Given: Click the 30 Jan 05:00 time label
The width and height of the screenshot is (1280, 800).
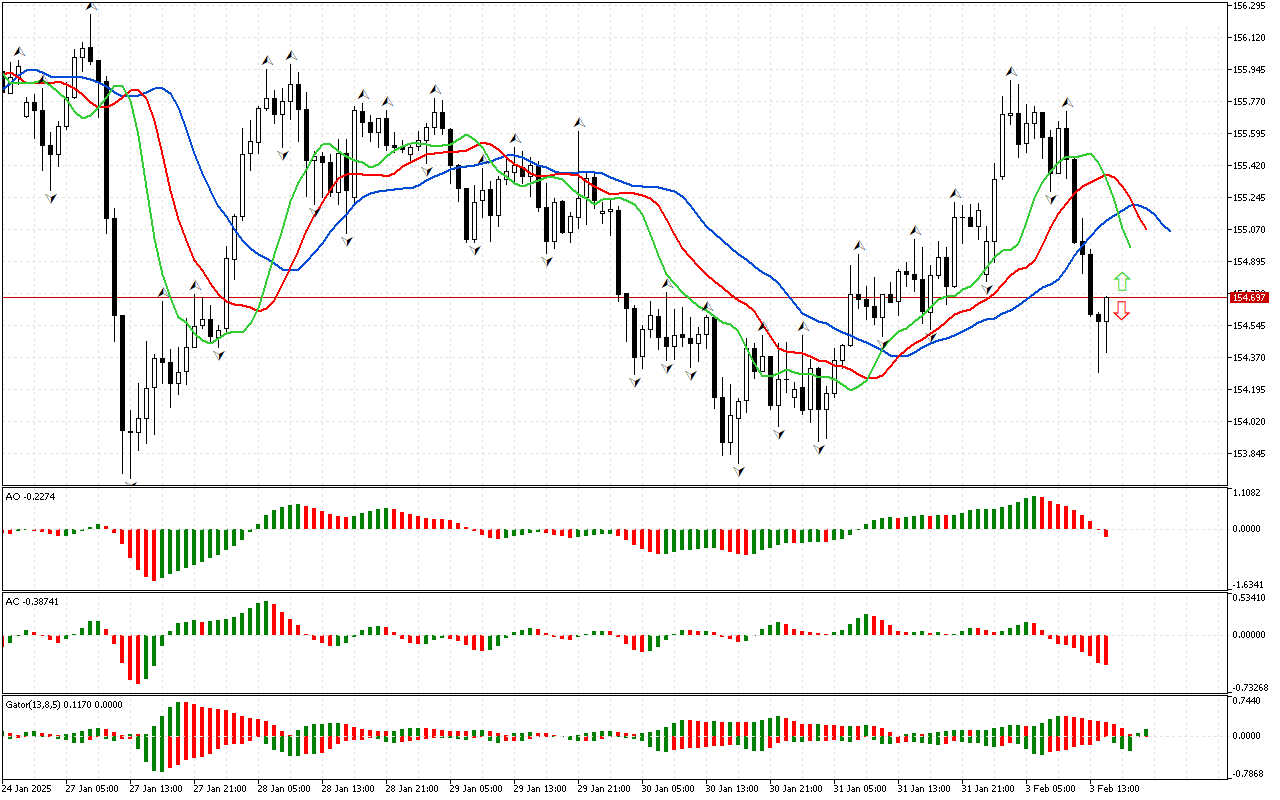Looking at the screenshot, I should [x=668, y=789].
